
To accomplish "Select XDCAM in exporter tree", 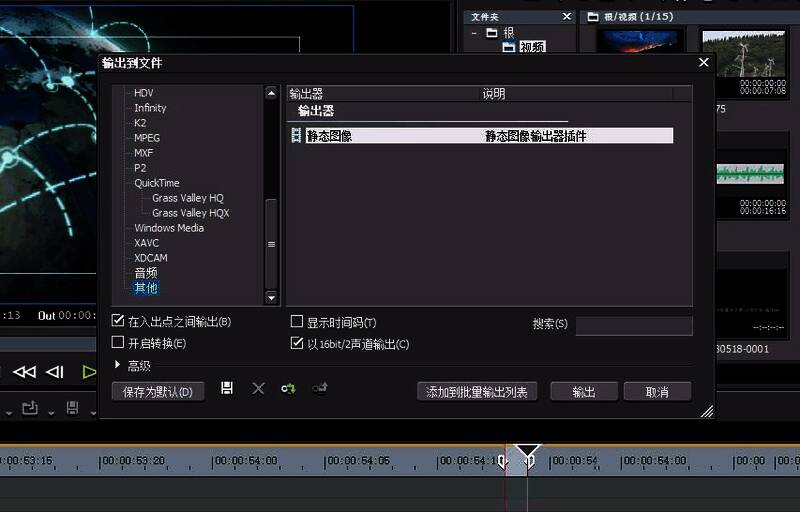I will (x=151, y=258).
